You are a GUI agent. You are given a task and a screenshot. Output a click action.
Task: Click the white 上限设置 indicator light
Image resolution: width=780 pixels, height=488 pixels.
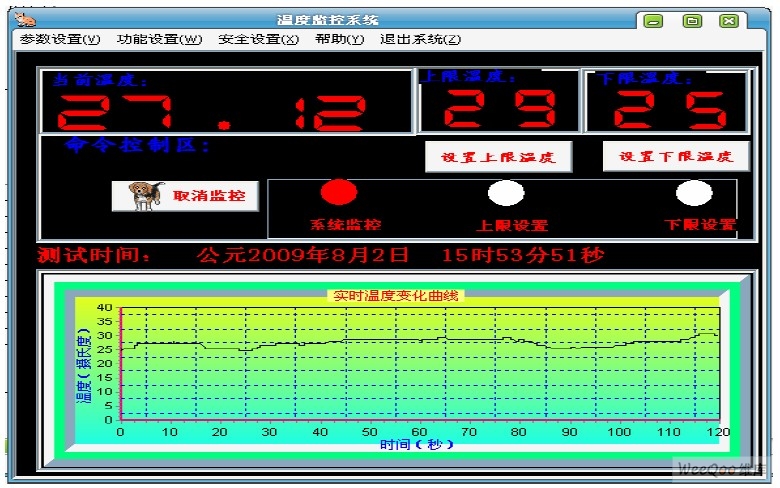[506, 192]
